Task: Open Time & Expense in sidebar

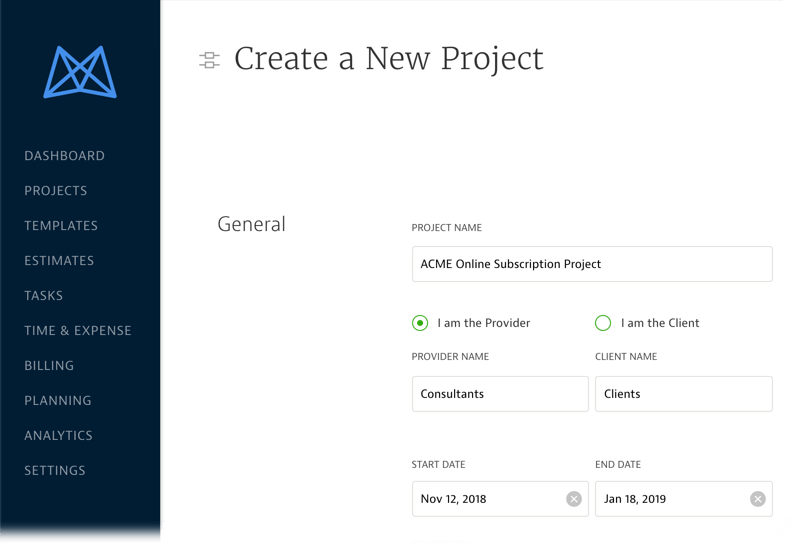Action: pos(78,331)
